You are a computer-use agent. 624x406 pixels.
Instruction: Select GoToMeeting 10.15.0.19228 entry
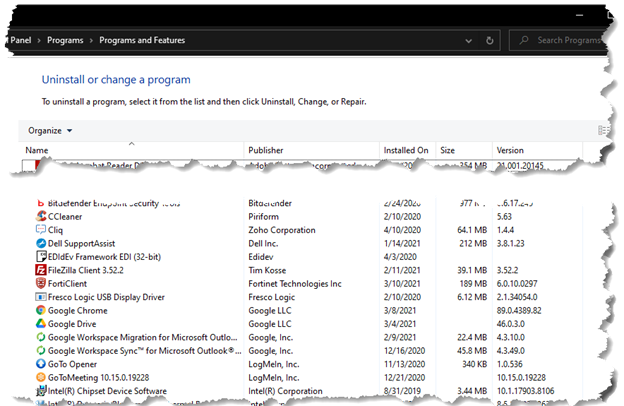tap(302, 377)
